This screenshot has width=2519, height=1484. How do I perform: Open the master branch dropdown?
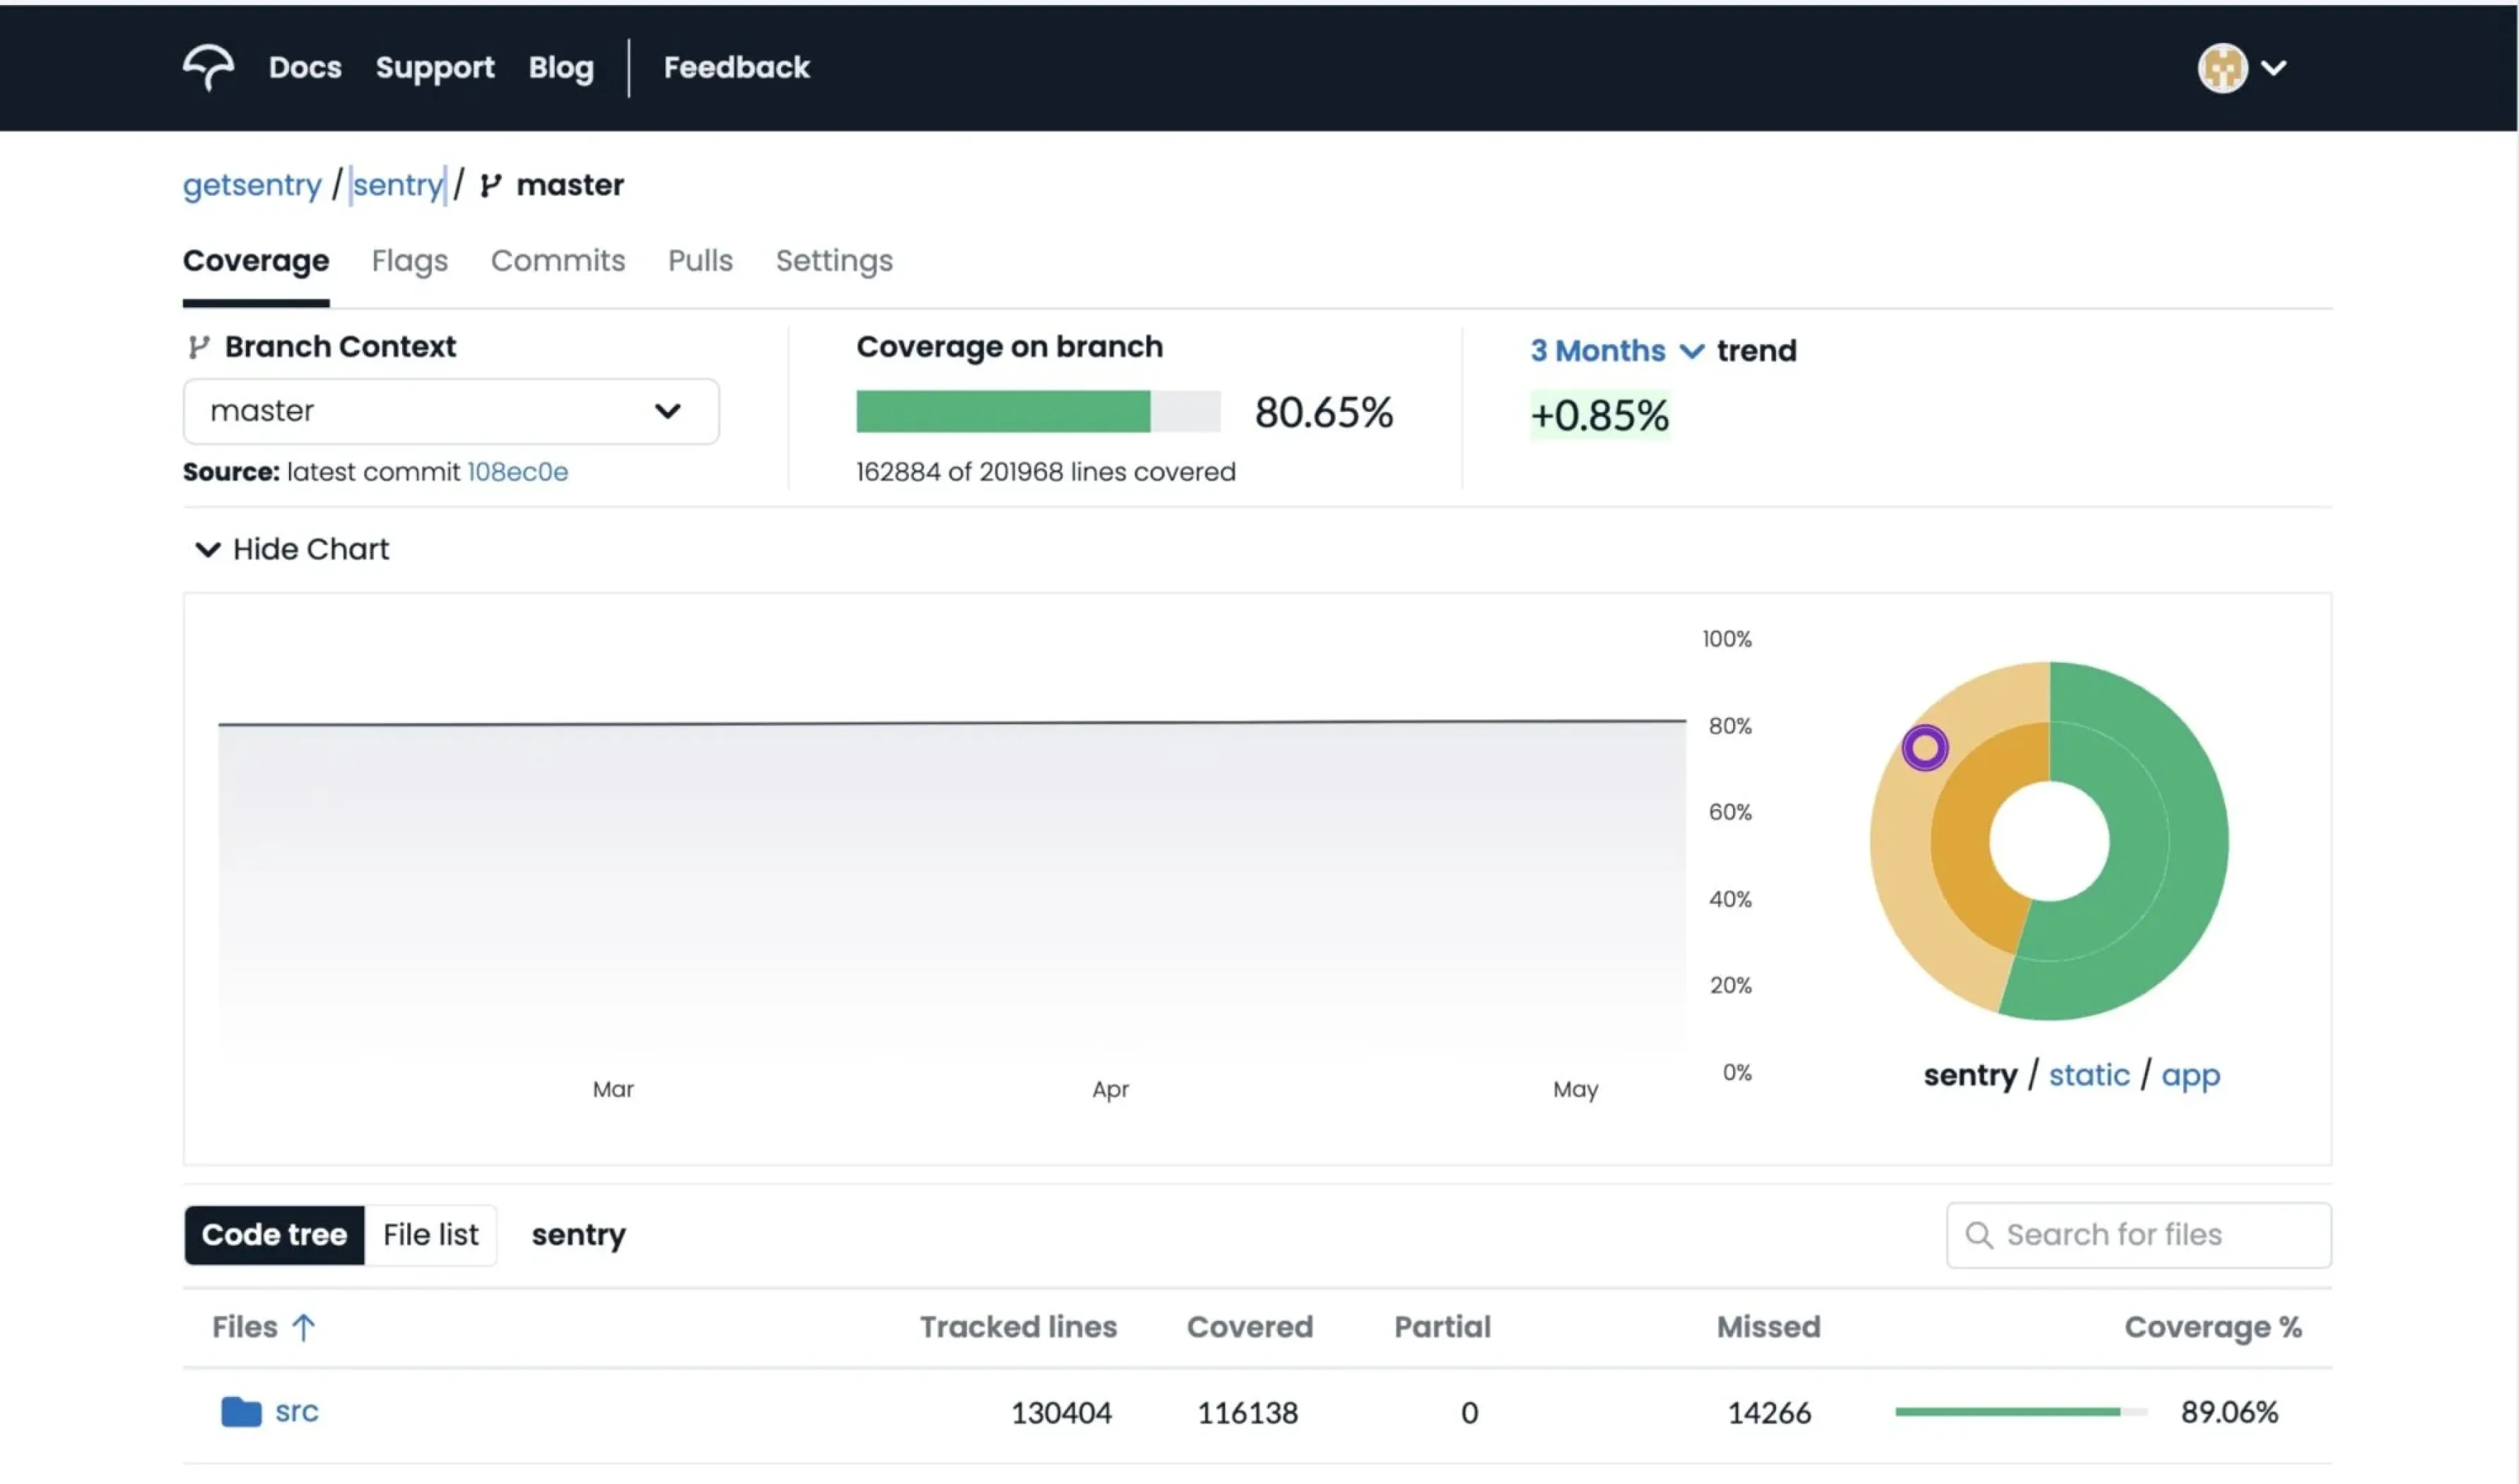tap(450, 411)
